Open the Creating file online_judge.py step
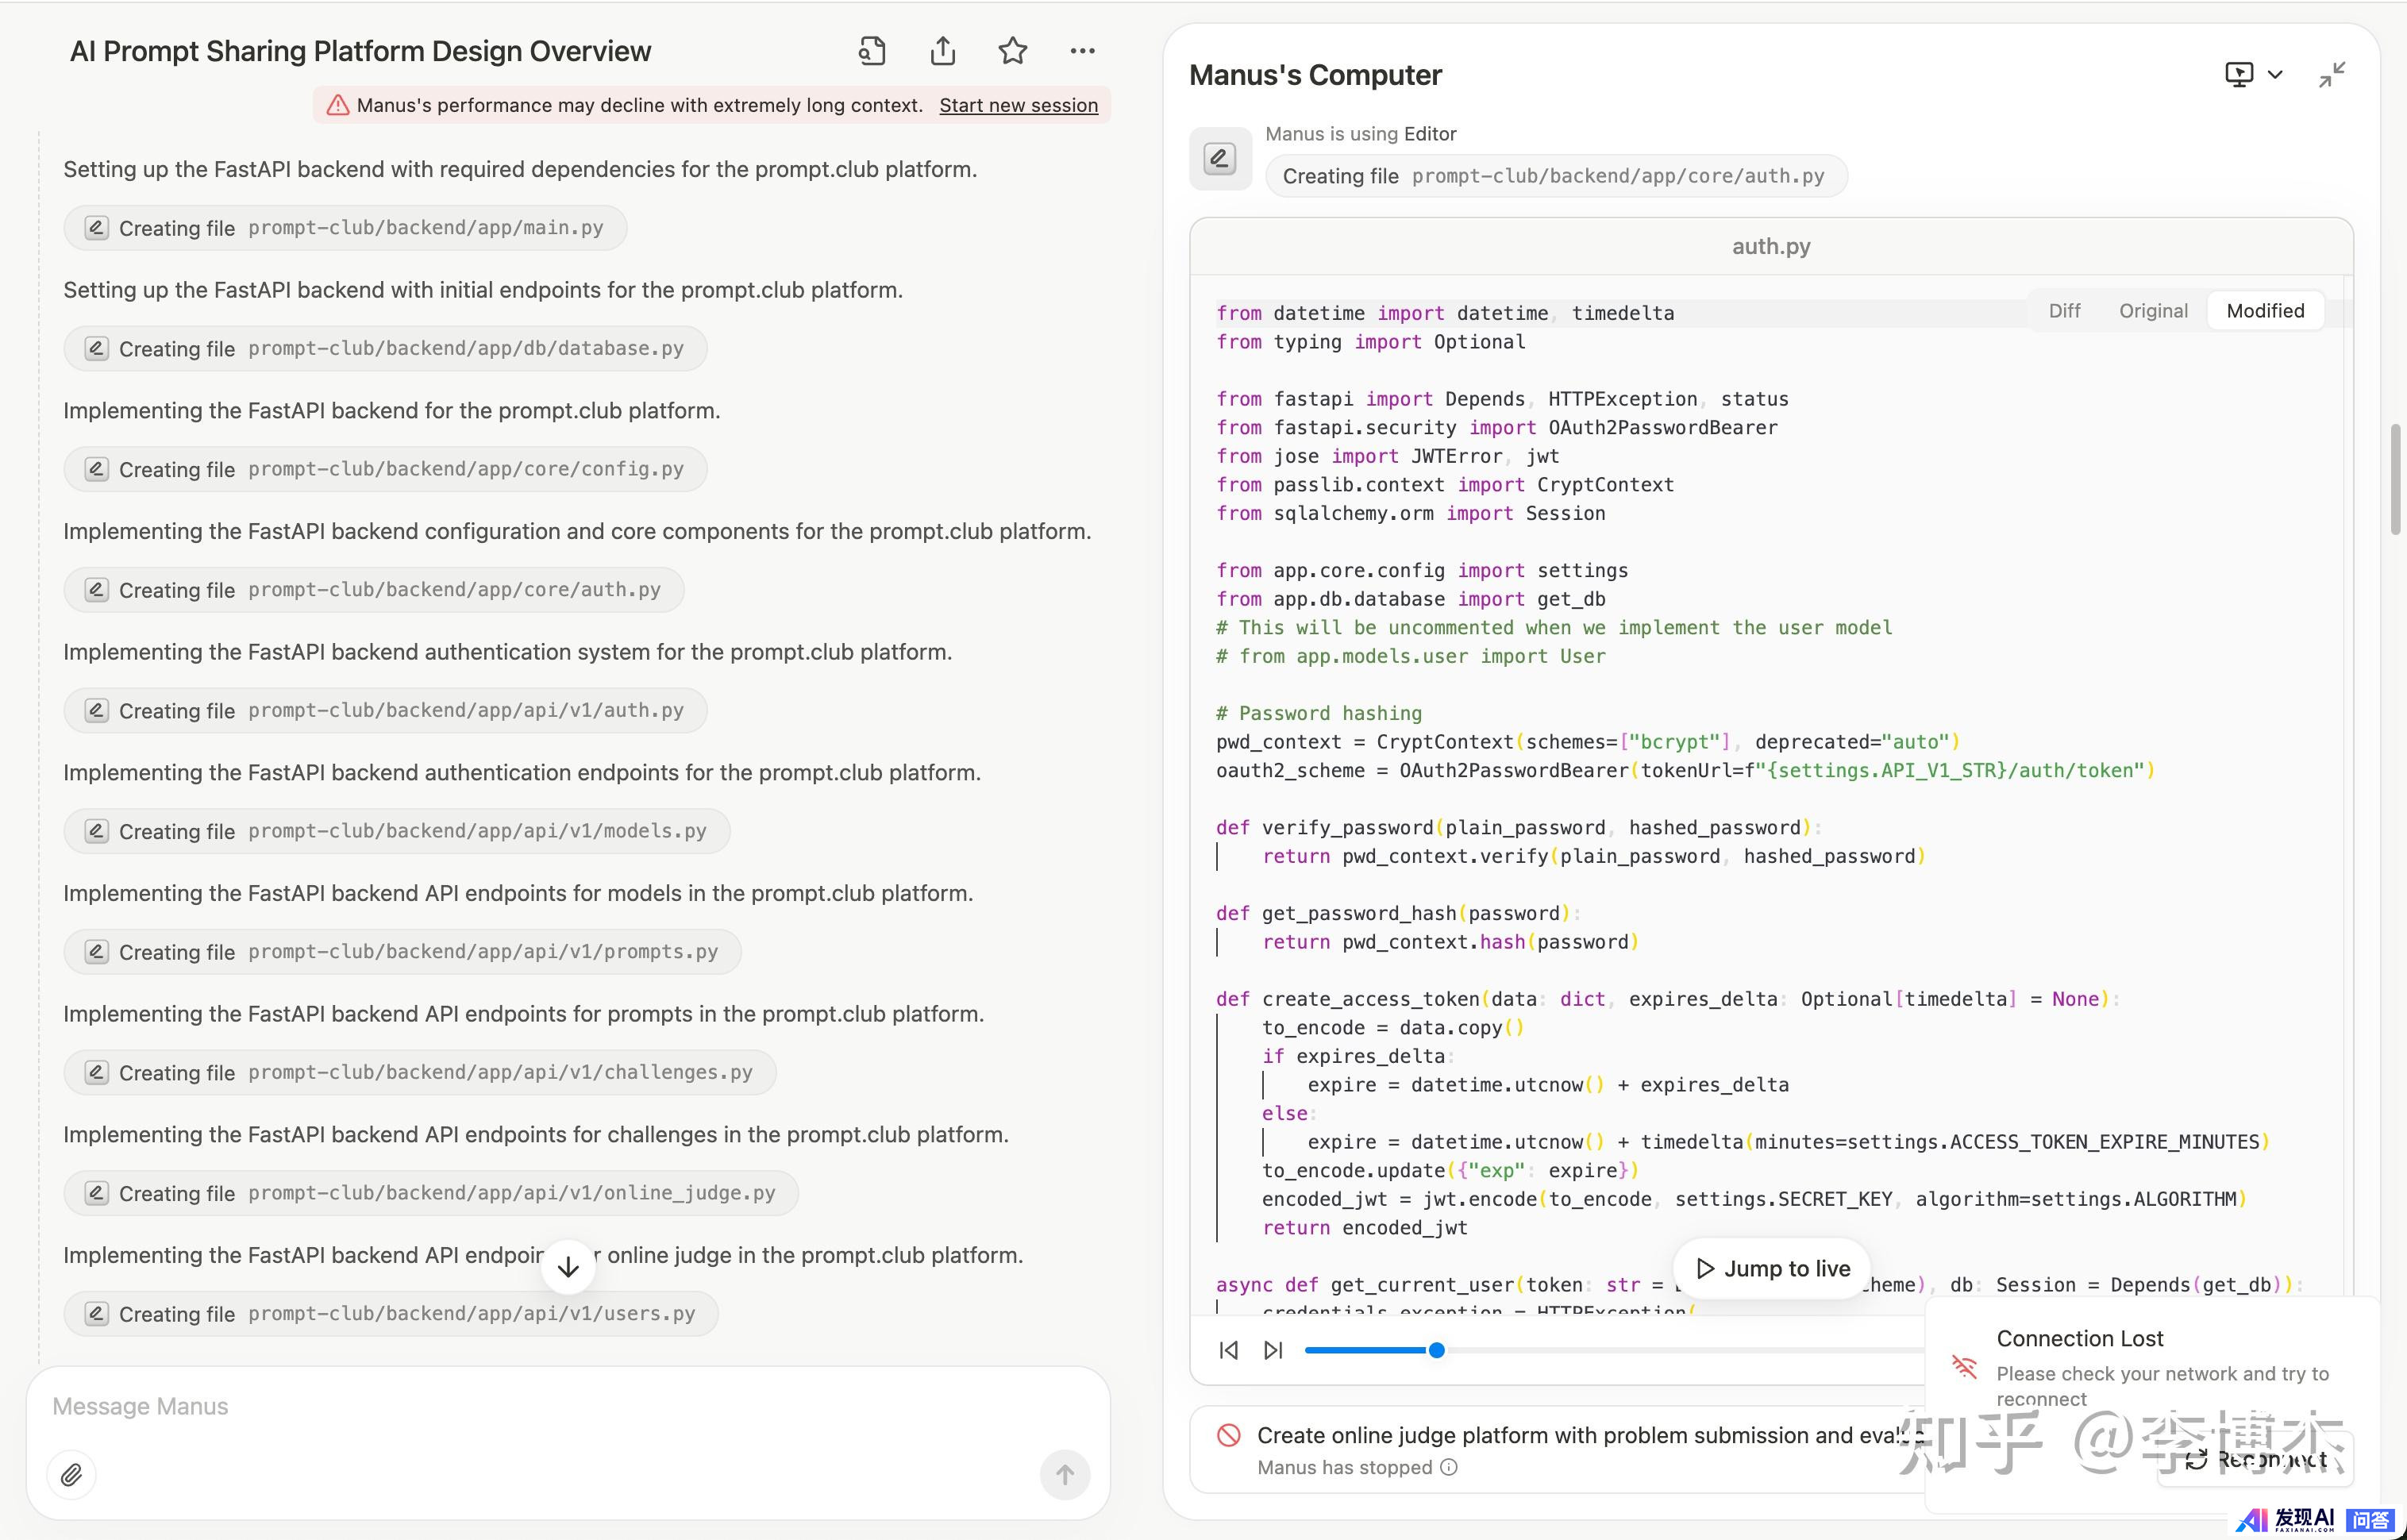Image resolution: width=2407 pixels, height=1540 pixels. 431,1193
